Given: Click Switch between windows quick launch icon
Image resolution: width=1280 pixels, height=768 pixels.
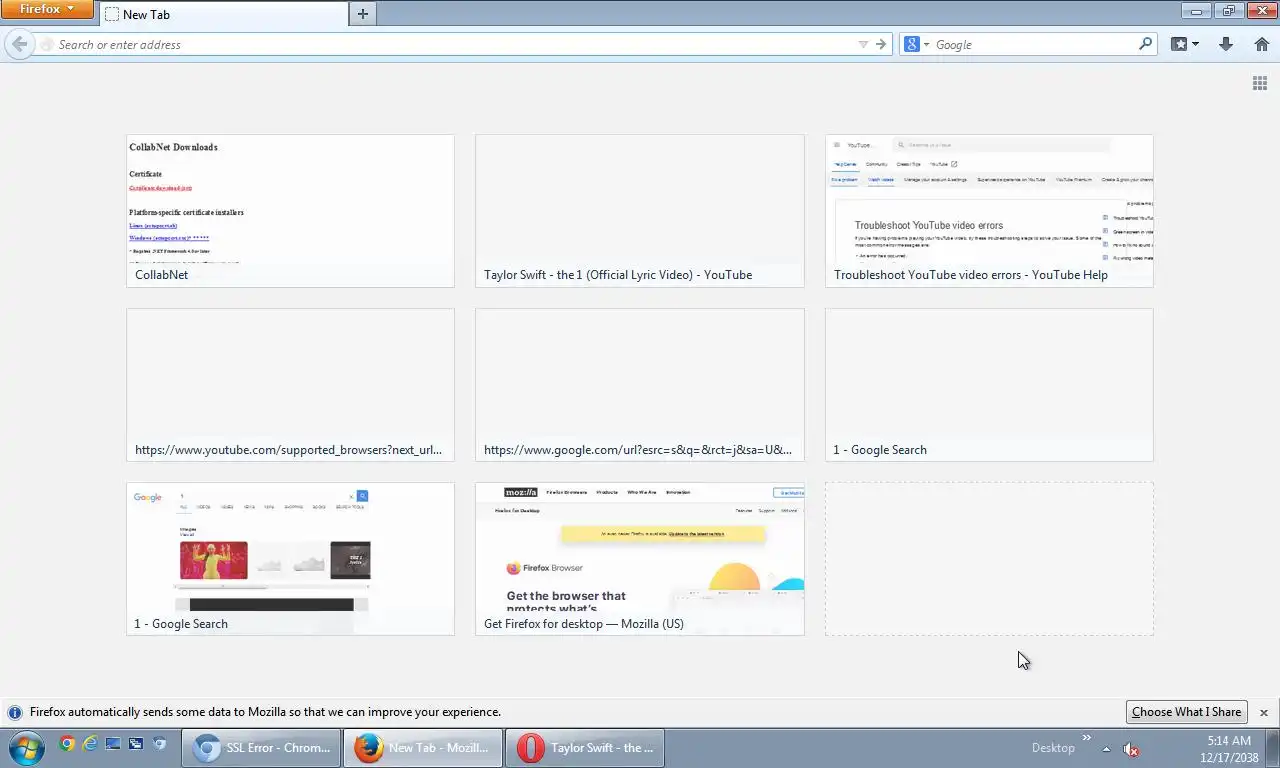Looking at the screenshot, I should pos(136,743).
